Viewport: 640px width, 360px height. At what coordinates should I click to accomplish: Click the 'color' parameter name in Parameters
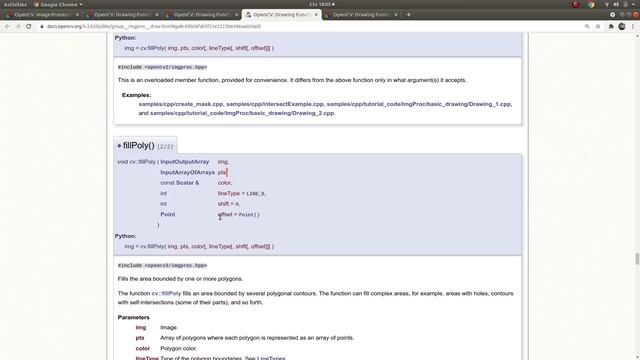(x=143, y=349)
